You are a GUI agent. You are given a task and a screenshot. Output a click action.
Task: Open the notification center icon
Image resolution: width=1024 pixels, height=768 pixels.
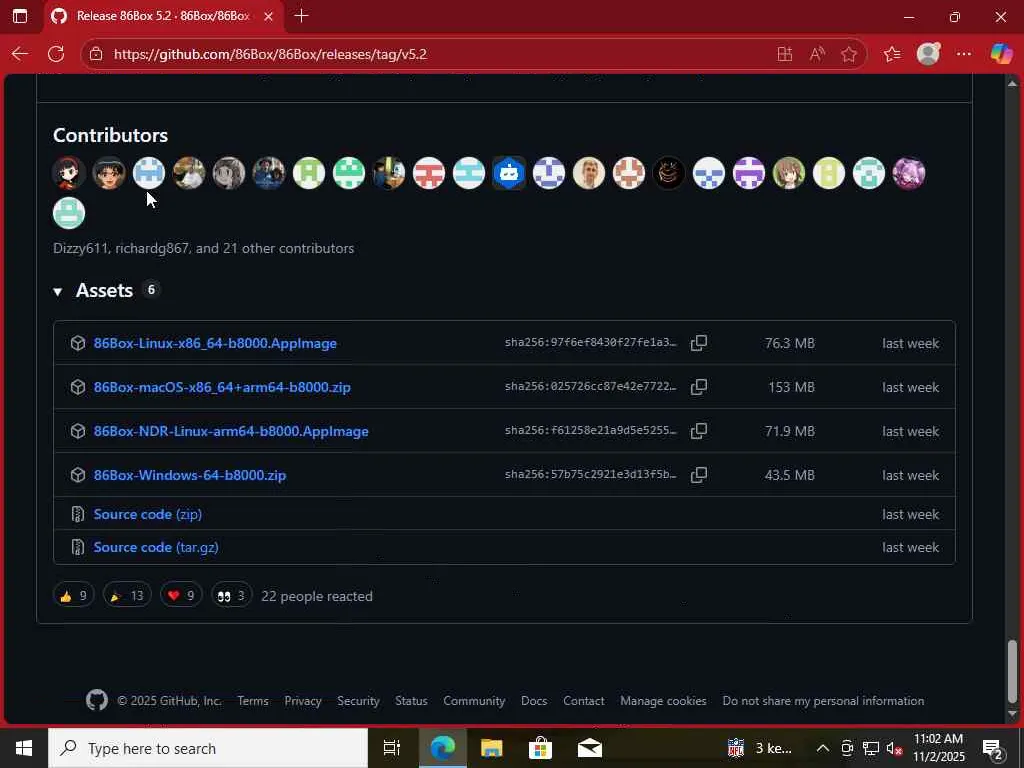pyautogui.click(x=993, y=748)
